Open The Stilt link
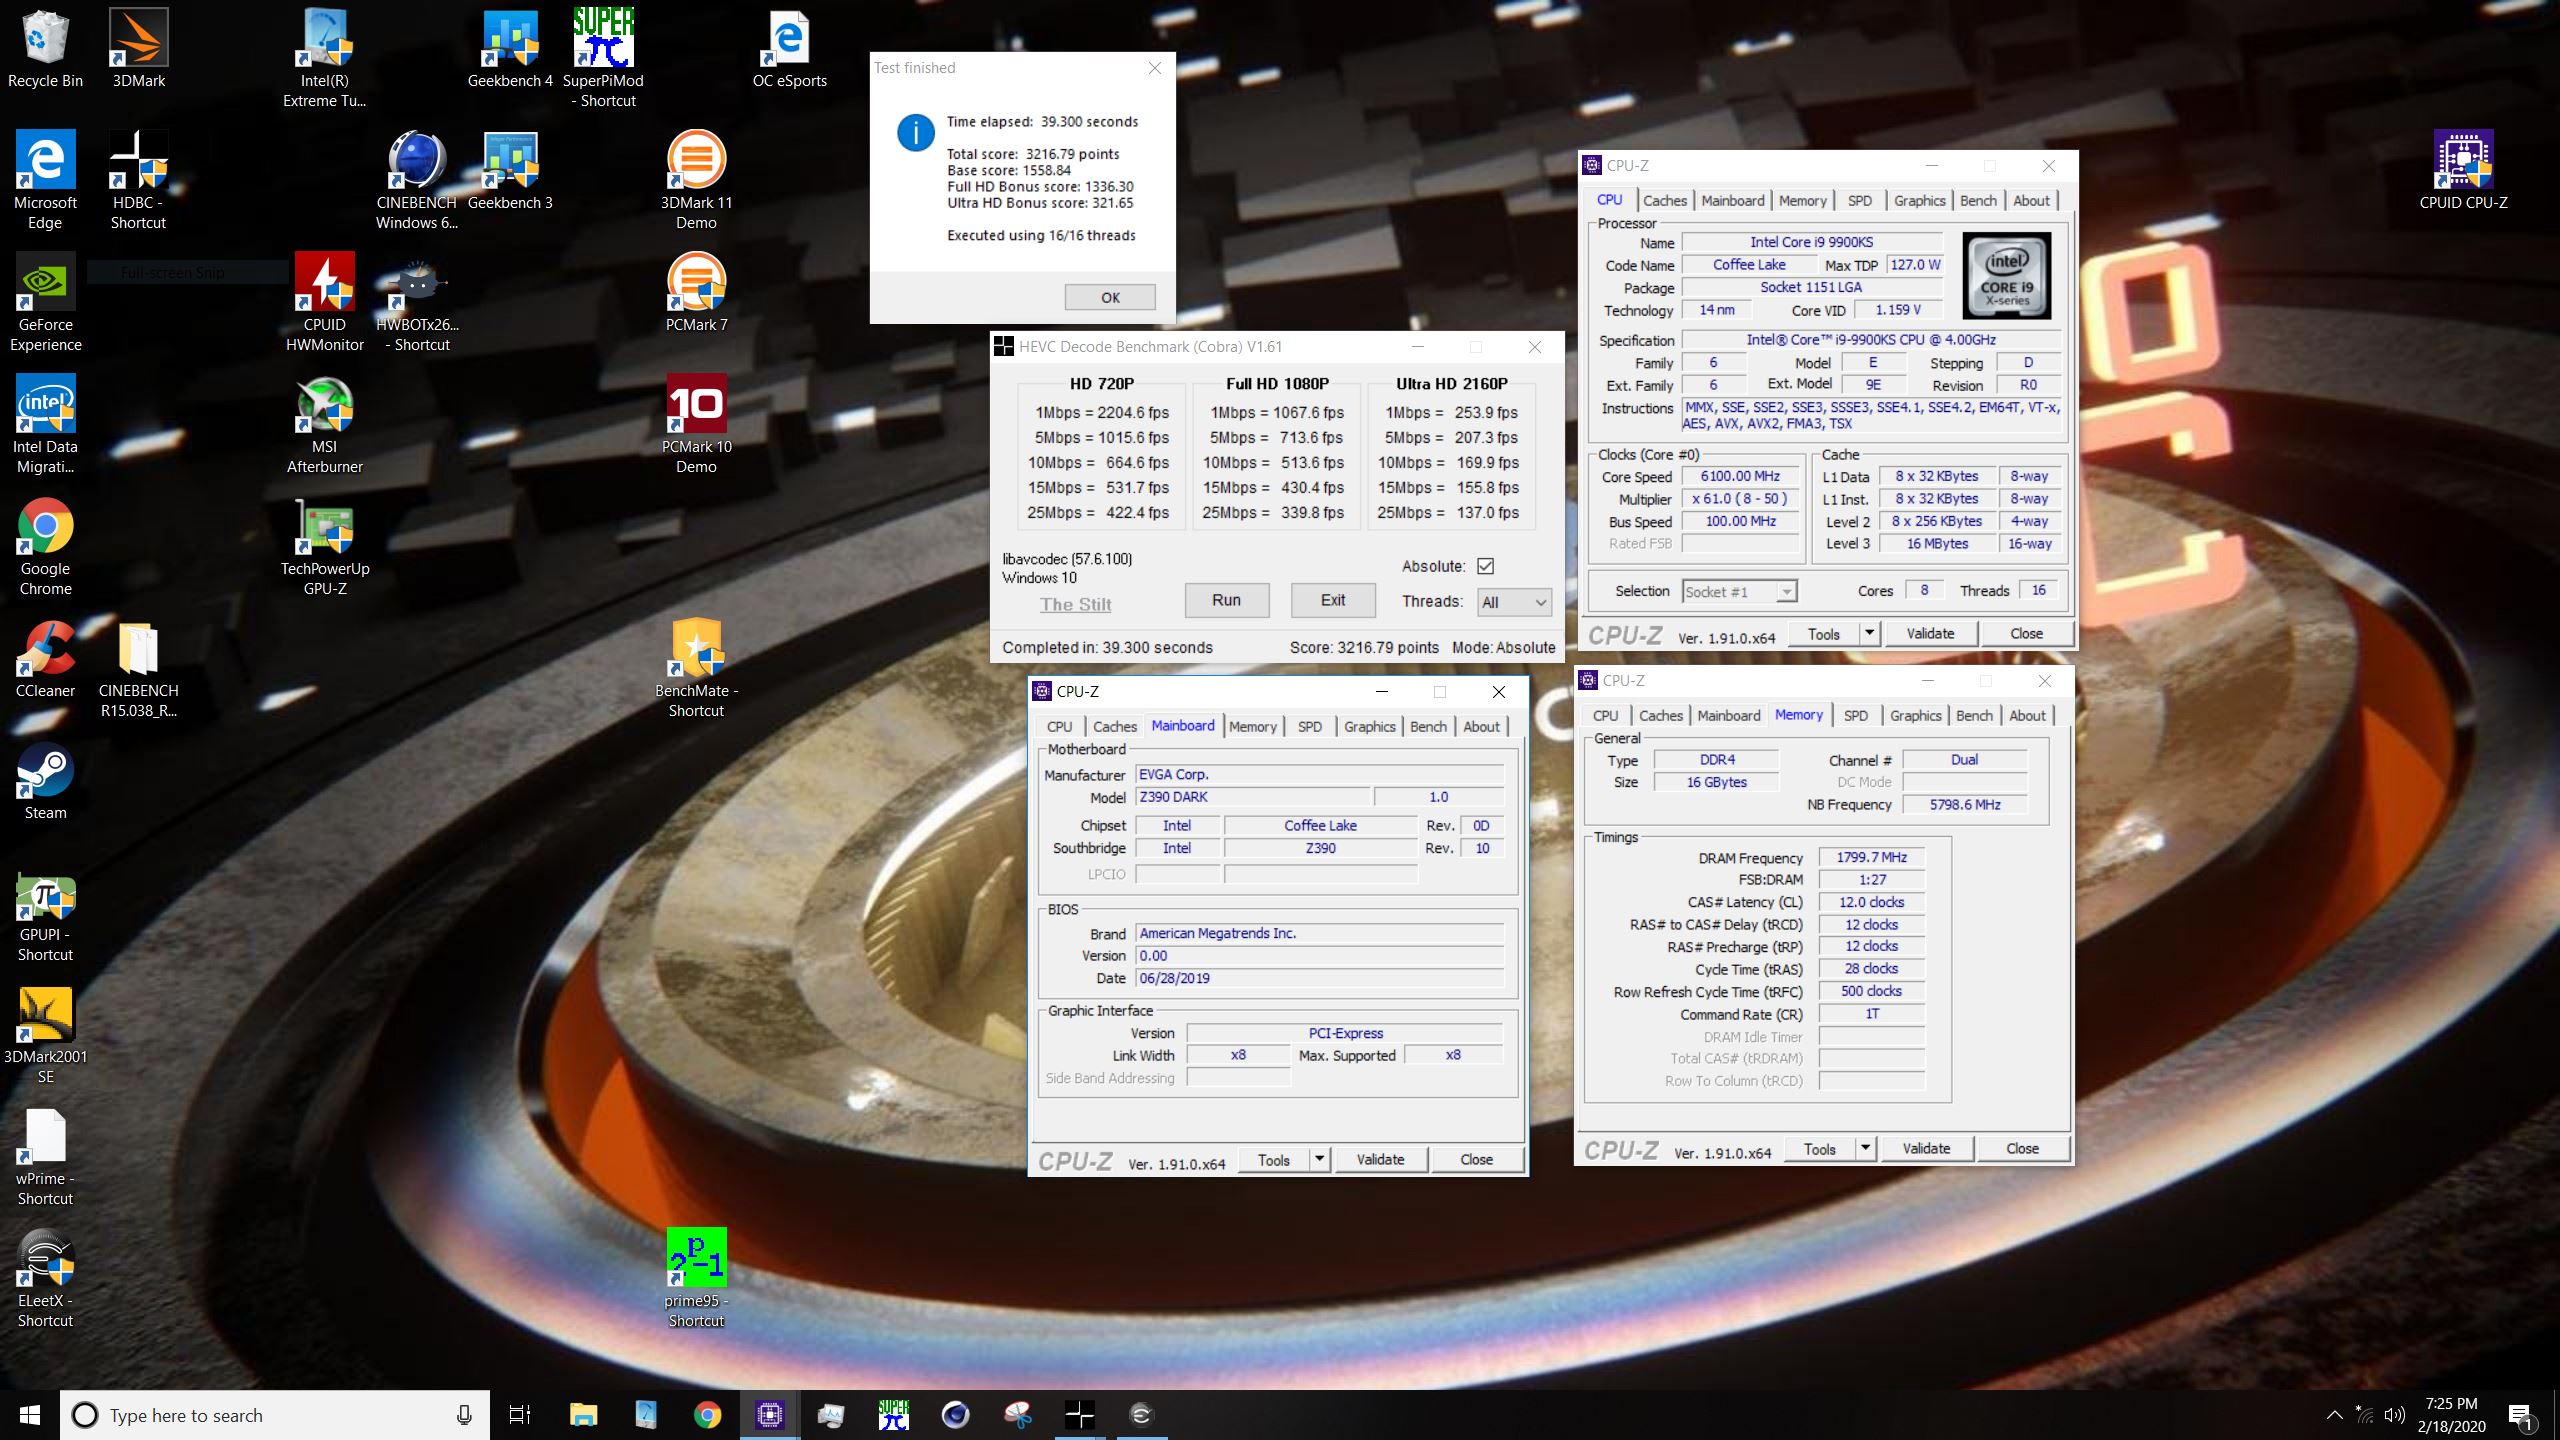The image size is (2560, 1440). point(1075,604)
